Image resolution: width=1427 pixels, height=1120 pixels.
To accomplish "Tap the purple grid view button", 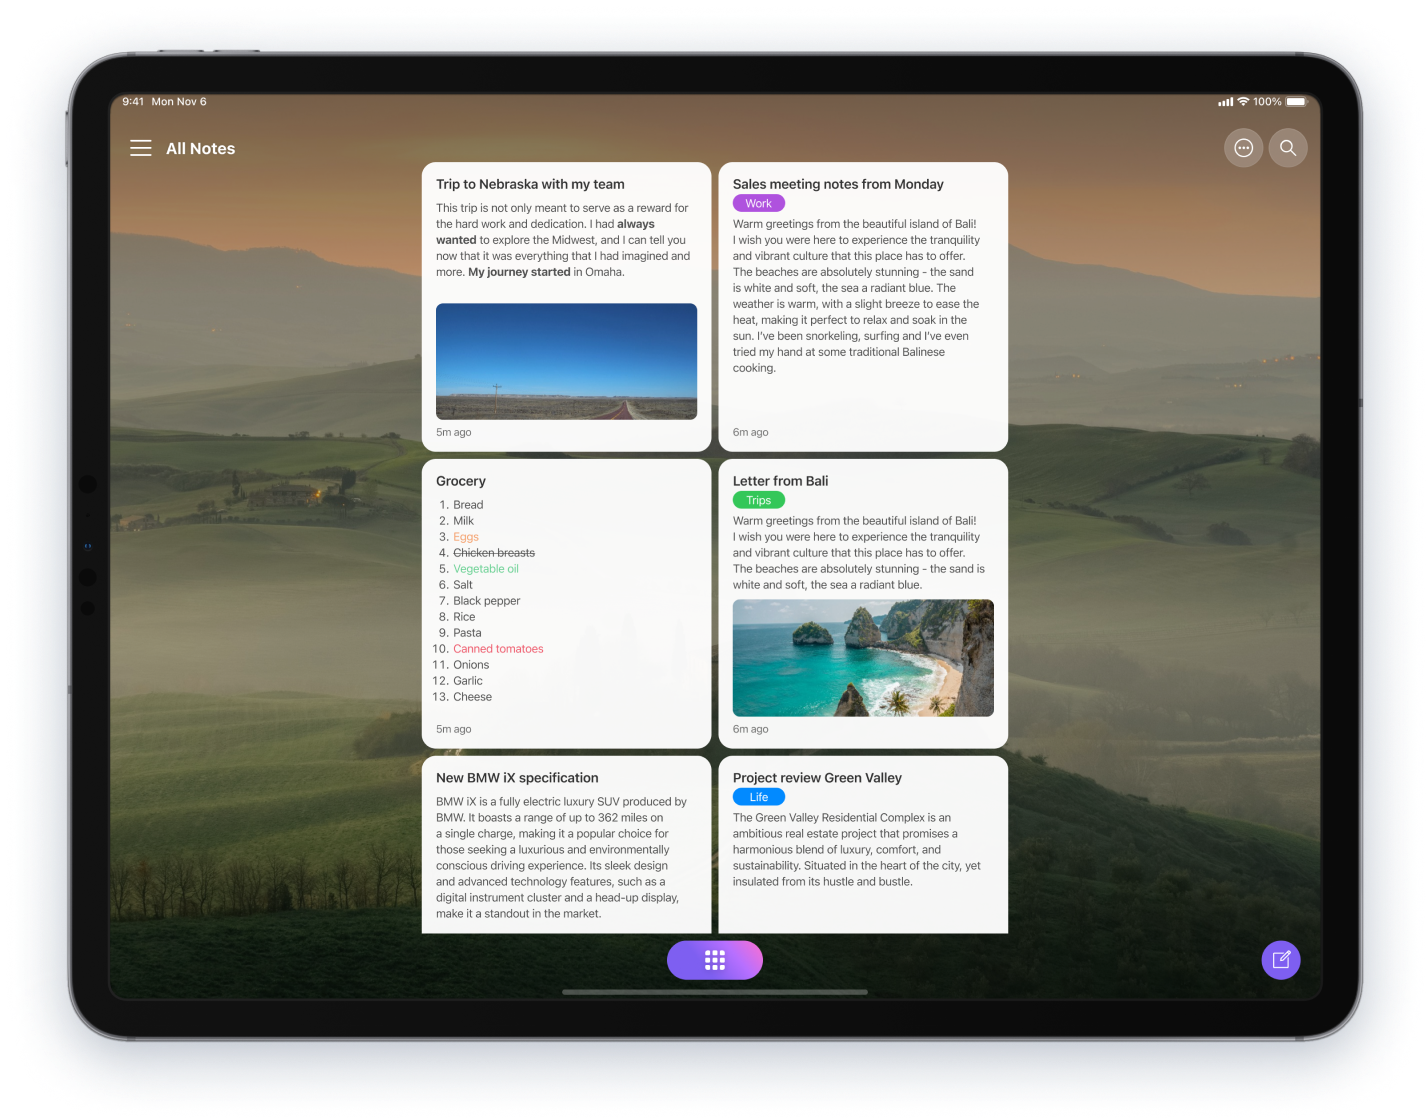I will coord(714,960).
